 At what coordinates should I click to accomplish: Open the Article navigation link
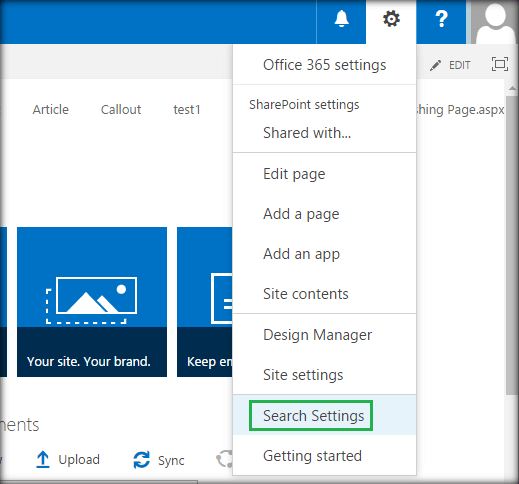(51, 109)
